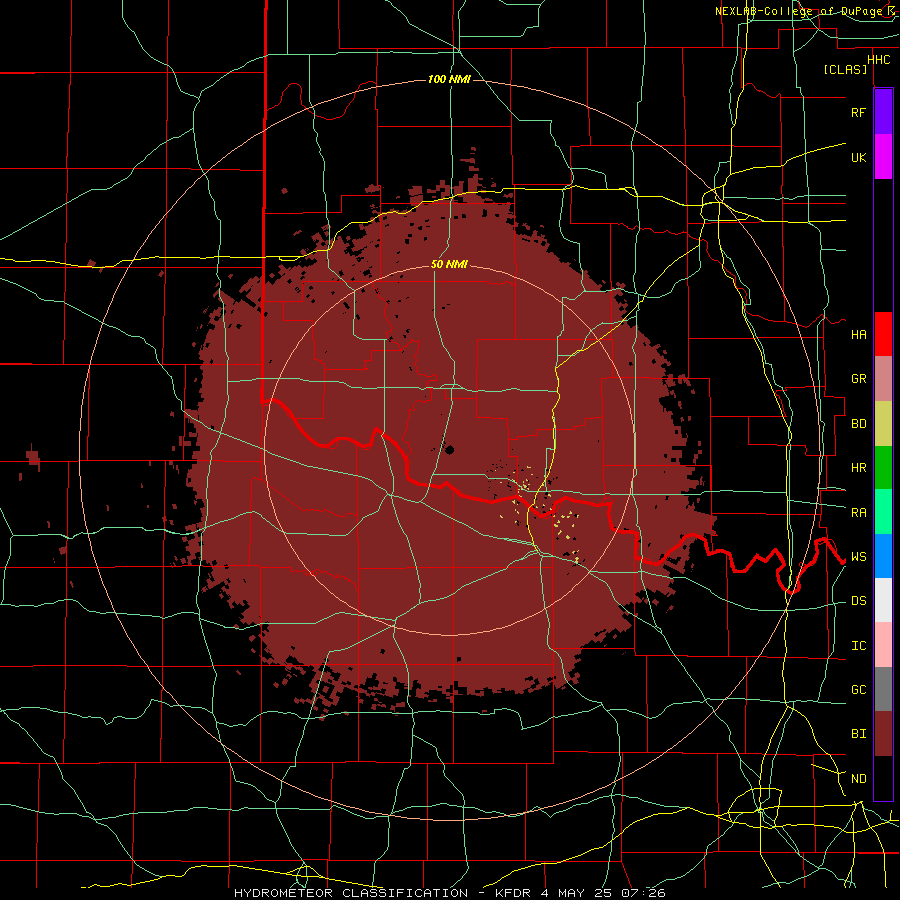This screenshot has width=900, height=900.
Task: Click the 'HR' legend label
Action: 859,468
